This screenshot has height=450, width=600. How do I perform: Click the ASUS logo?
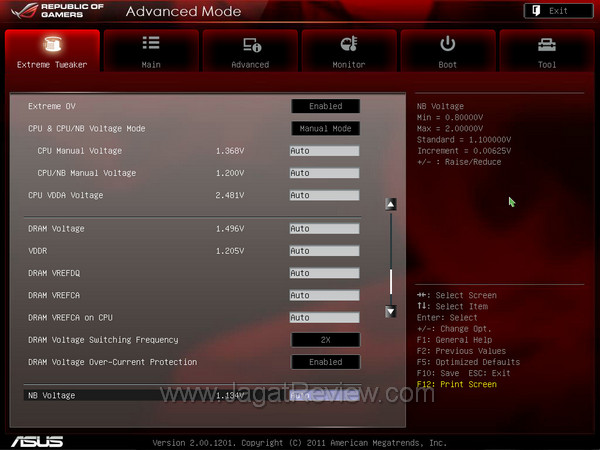pos(37,442)
